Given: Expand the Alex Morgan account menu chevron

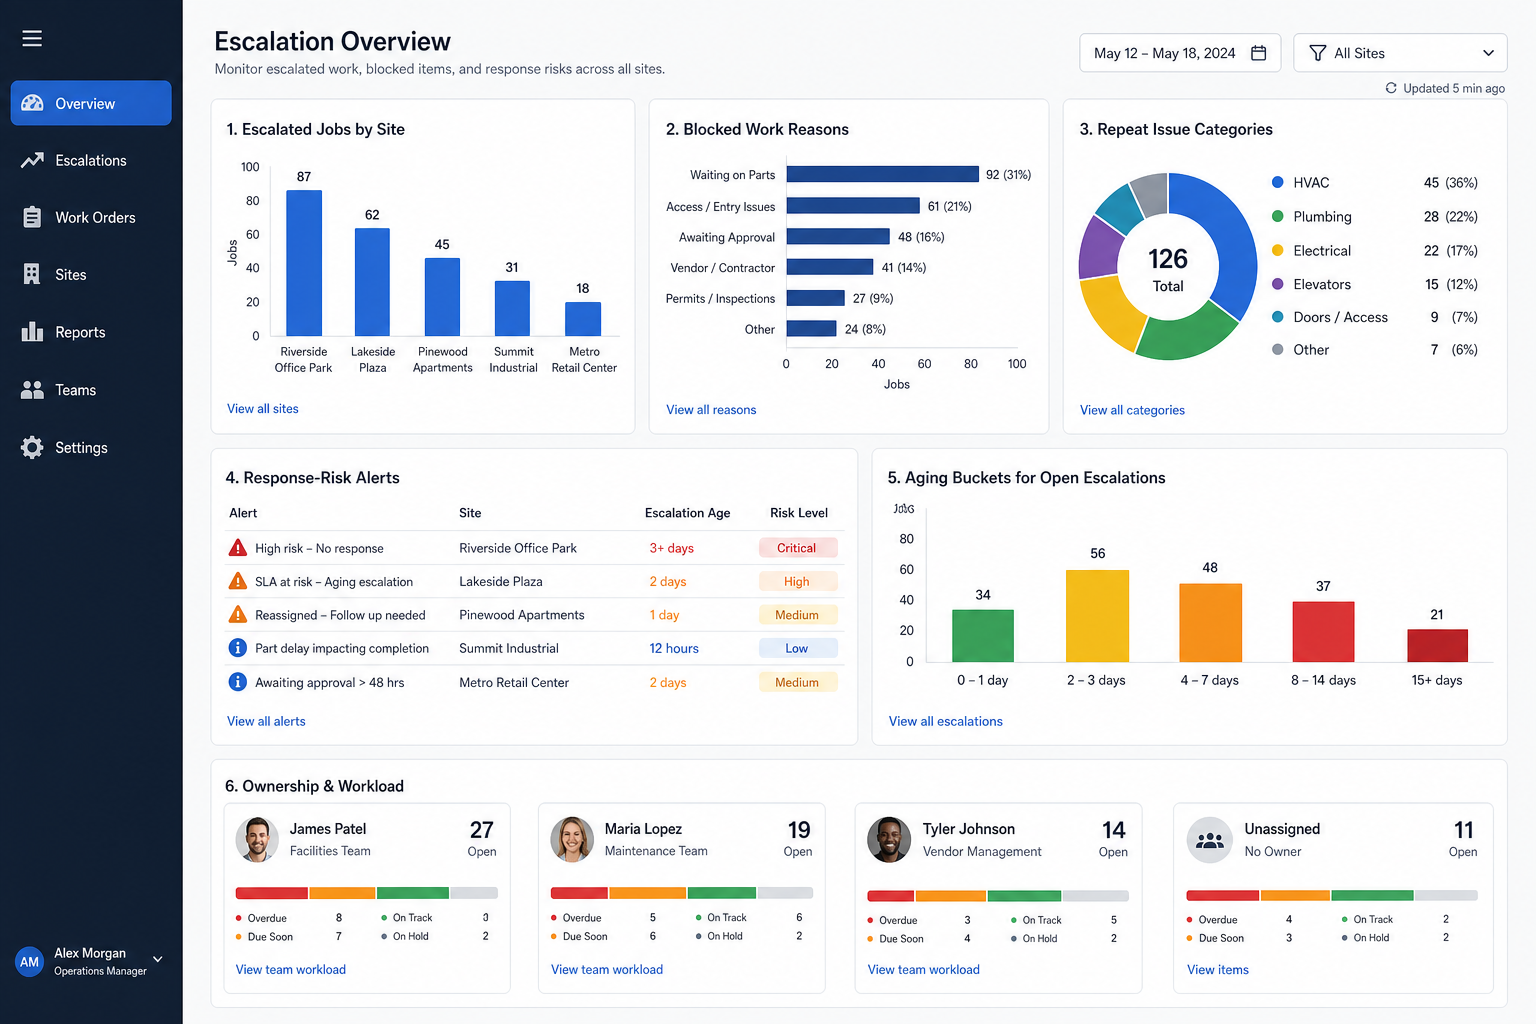Looking at the screenshot, I should point(157,960).
